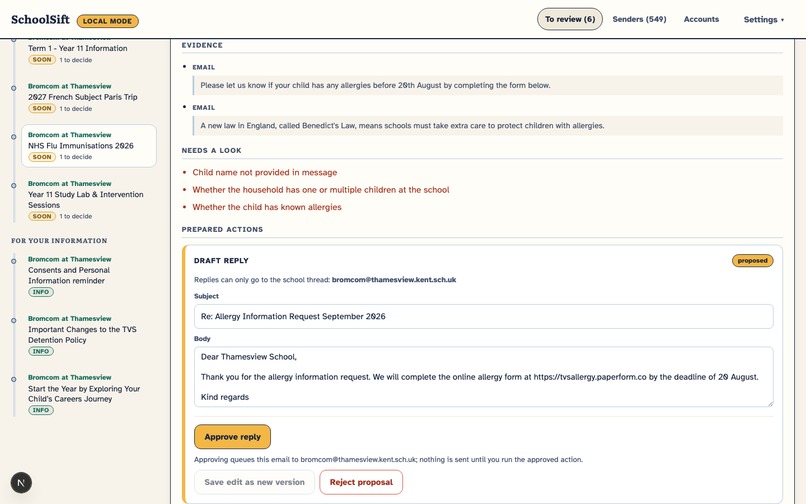Open the round N icon button
This screenshot has width=806, height=504.
tap(21, 482)
